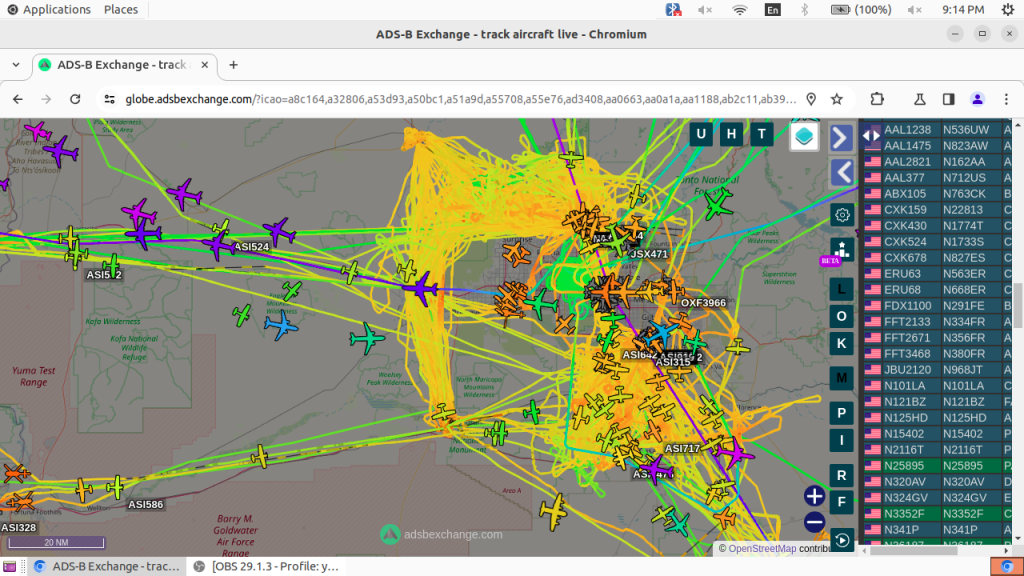The height and width of the screenshot is (576, 1024).
Task: Toggle the I map option
Action: pos(841,441)
